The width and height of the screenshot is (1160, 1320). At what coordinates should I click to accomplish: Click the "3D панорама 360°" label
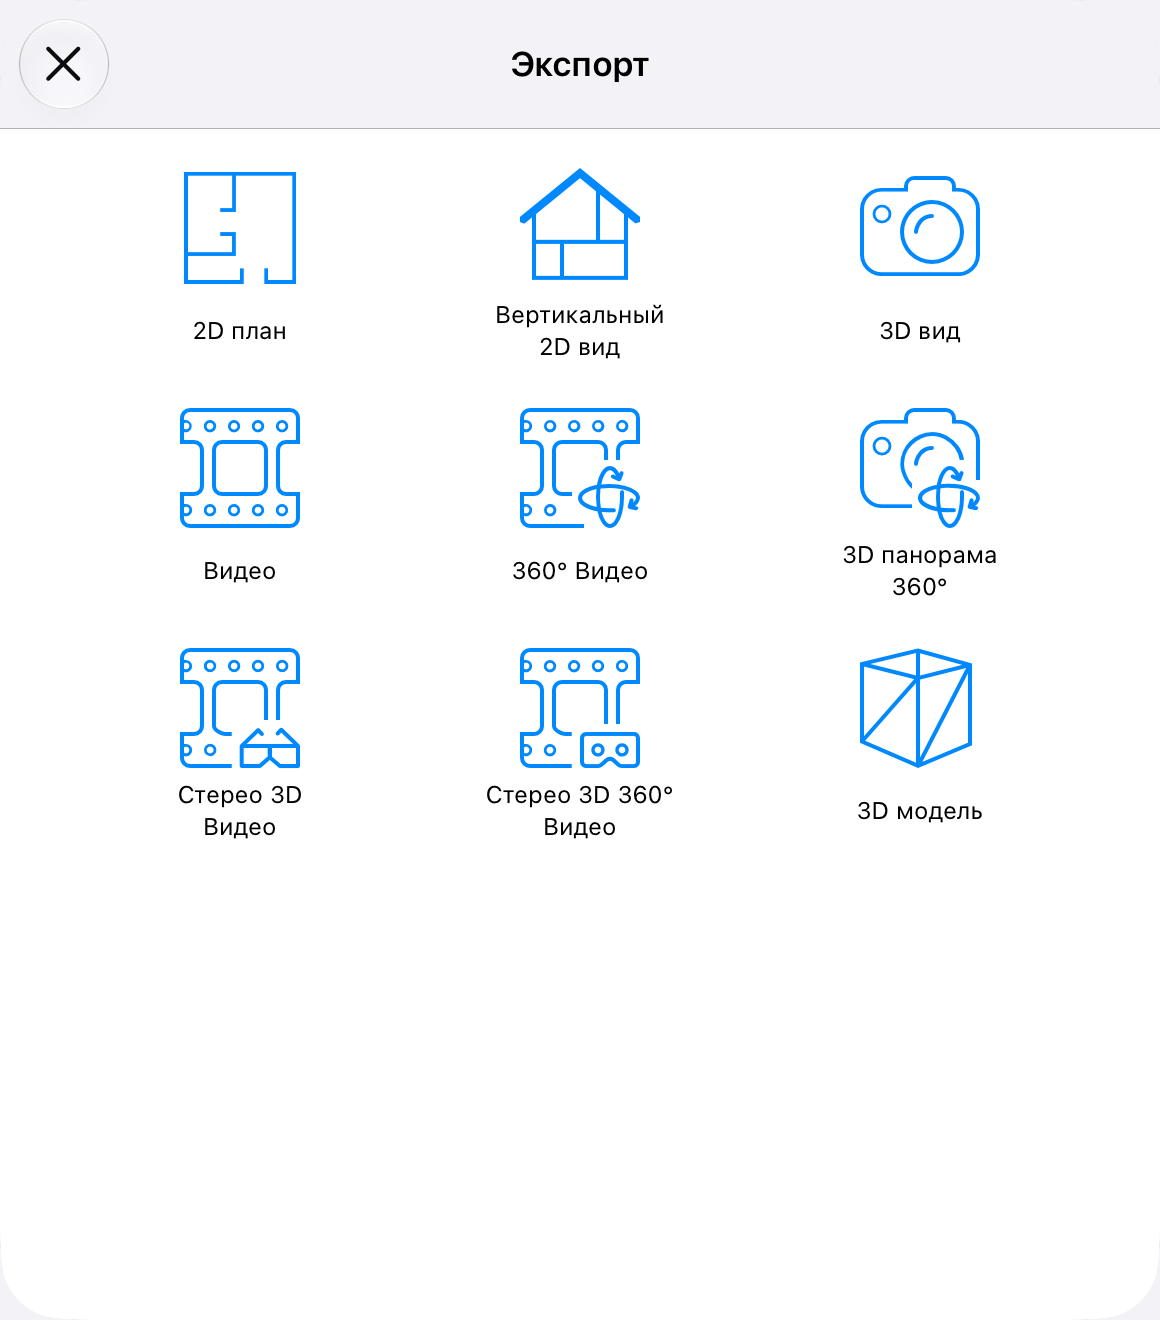pyautogui.click(x=920, y=571)
